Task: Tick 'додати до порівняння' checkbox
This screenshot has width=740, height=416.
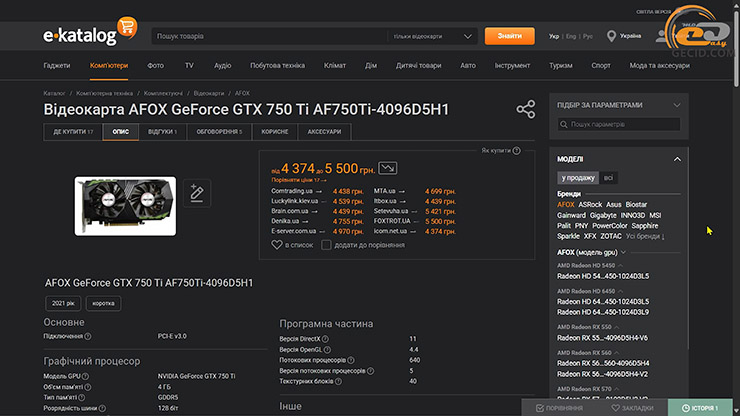Action: [326, 245]
